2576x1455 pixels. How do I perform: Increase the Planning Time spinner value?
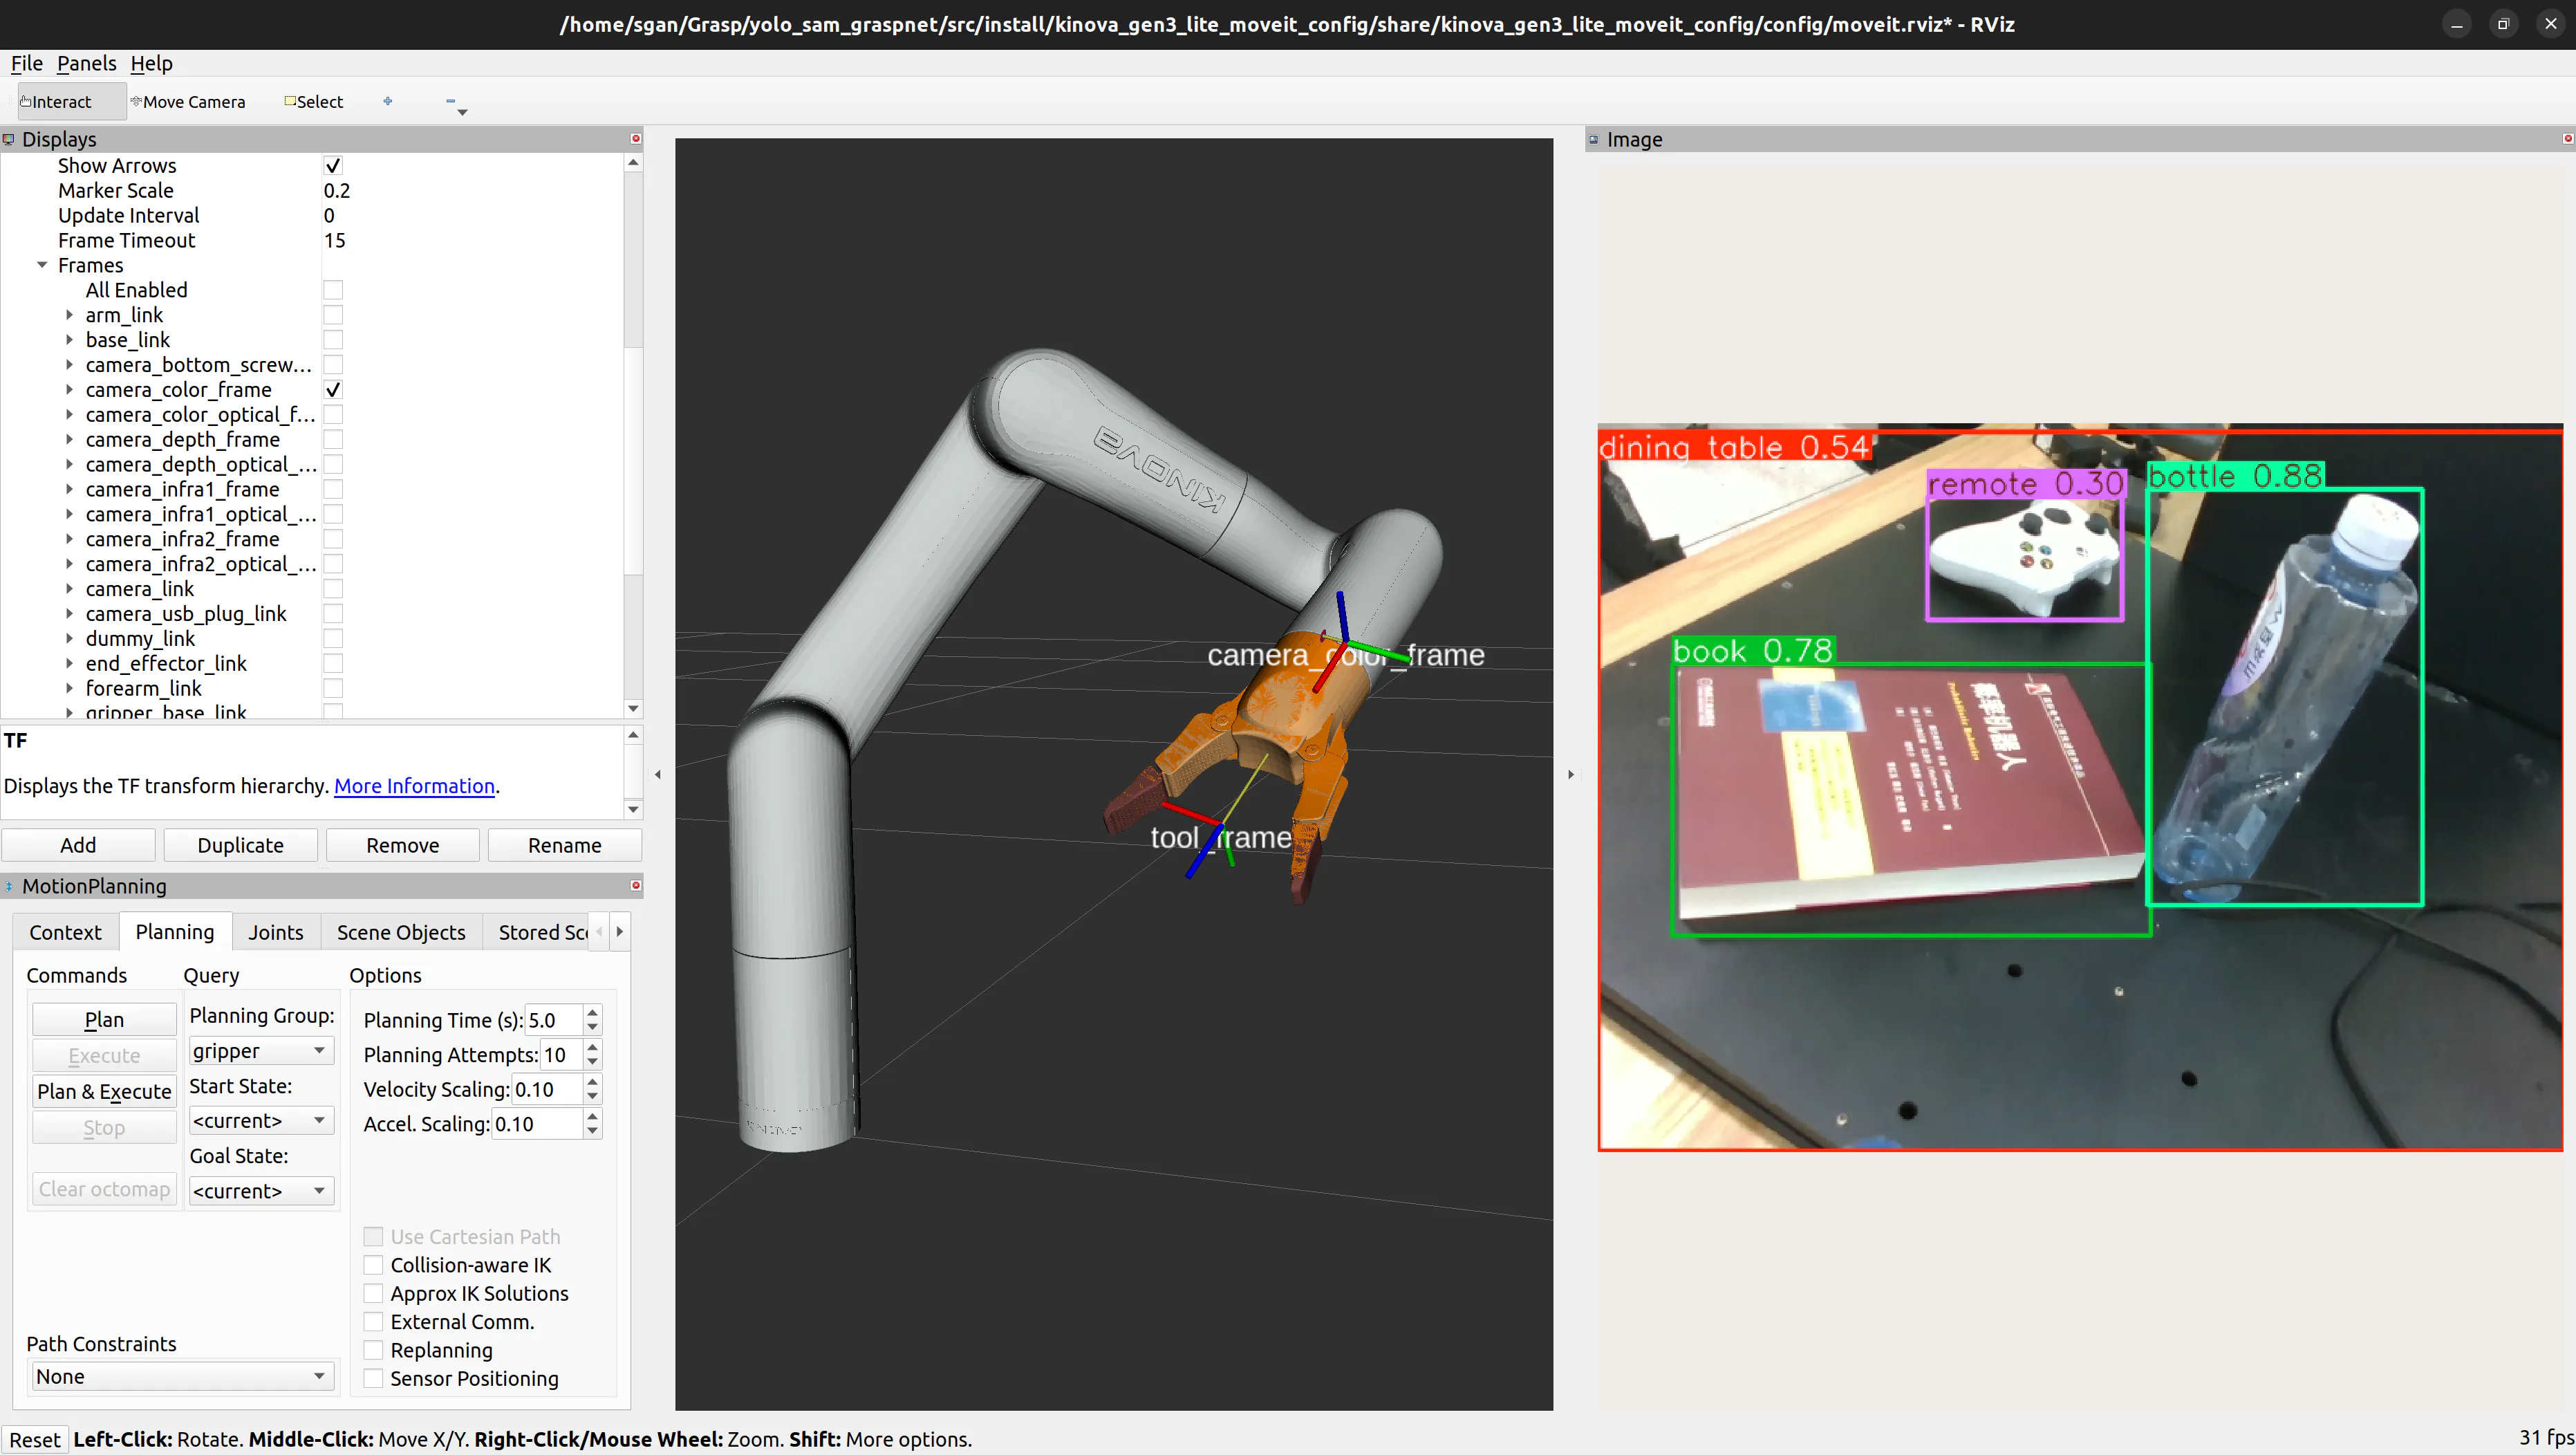tap(593, 1012)
